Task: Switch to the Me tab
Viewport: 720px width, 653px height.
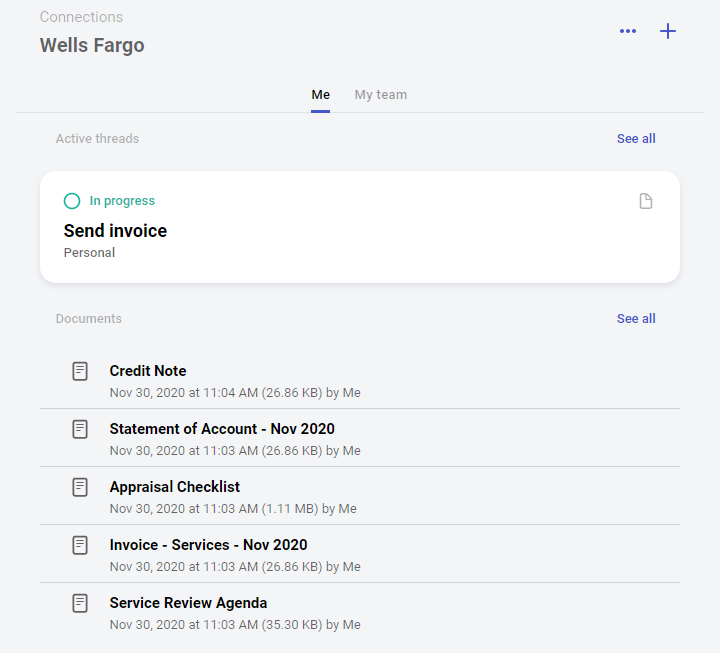Action: click(321, 95)
